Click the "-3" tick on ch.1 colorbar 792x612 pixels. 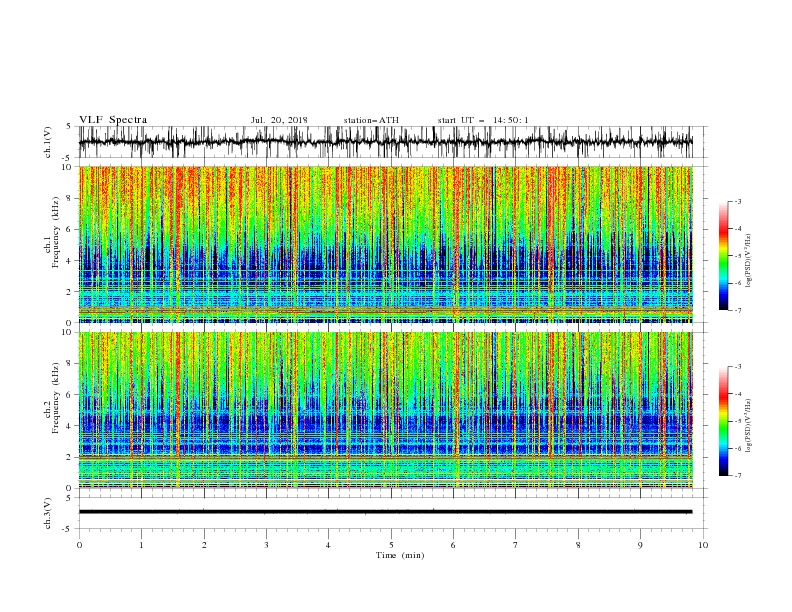pyautogui.click(x=737, y=201)
